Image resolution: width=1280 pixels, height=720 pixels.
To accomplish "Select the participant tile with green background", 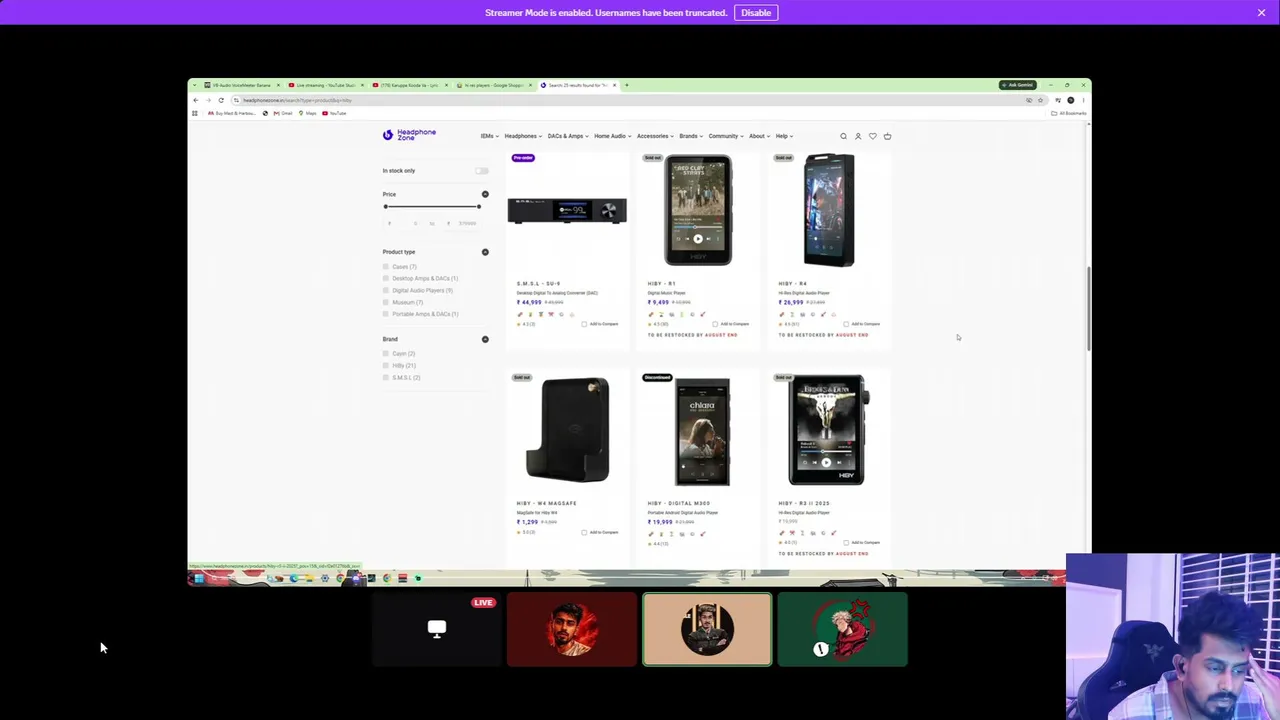I will point(842,629).
